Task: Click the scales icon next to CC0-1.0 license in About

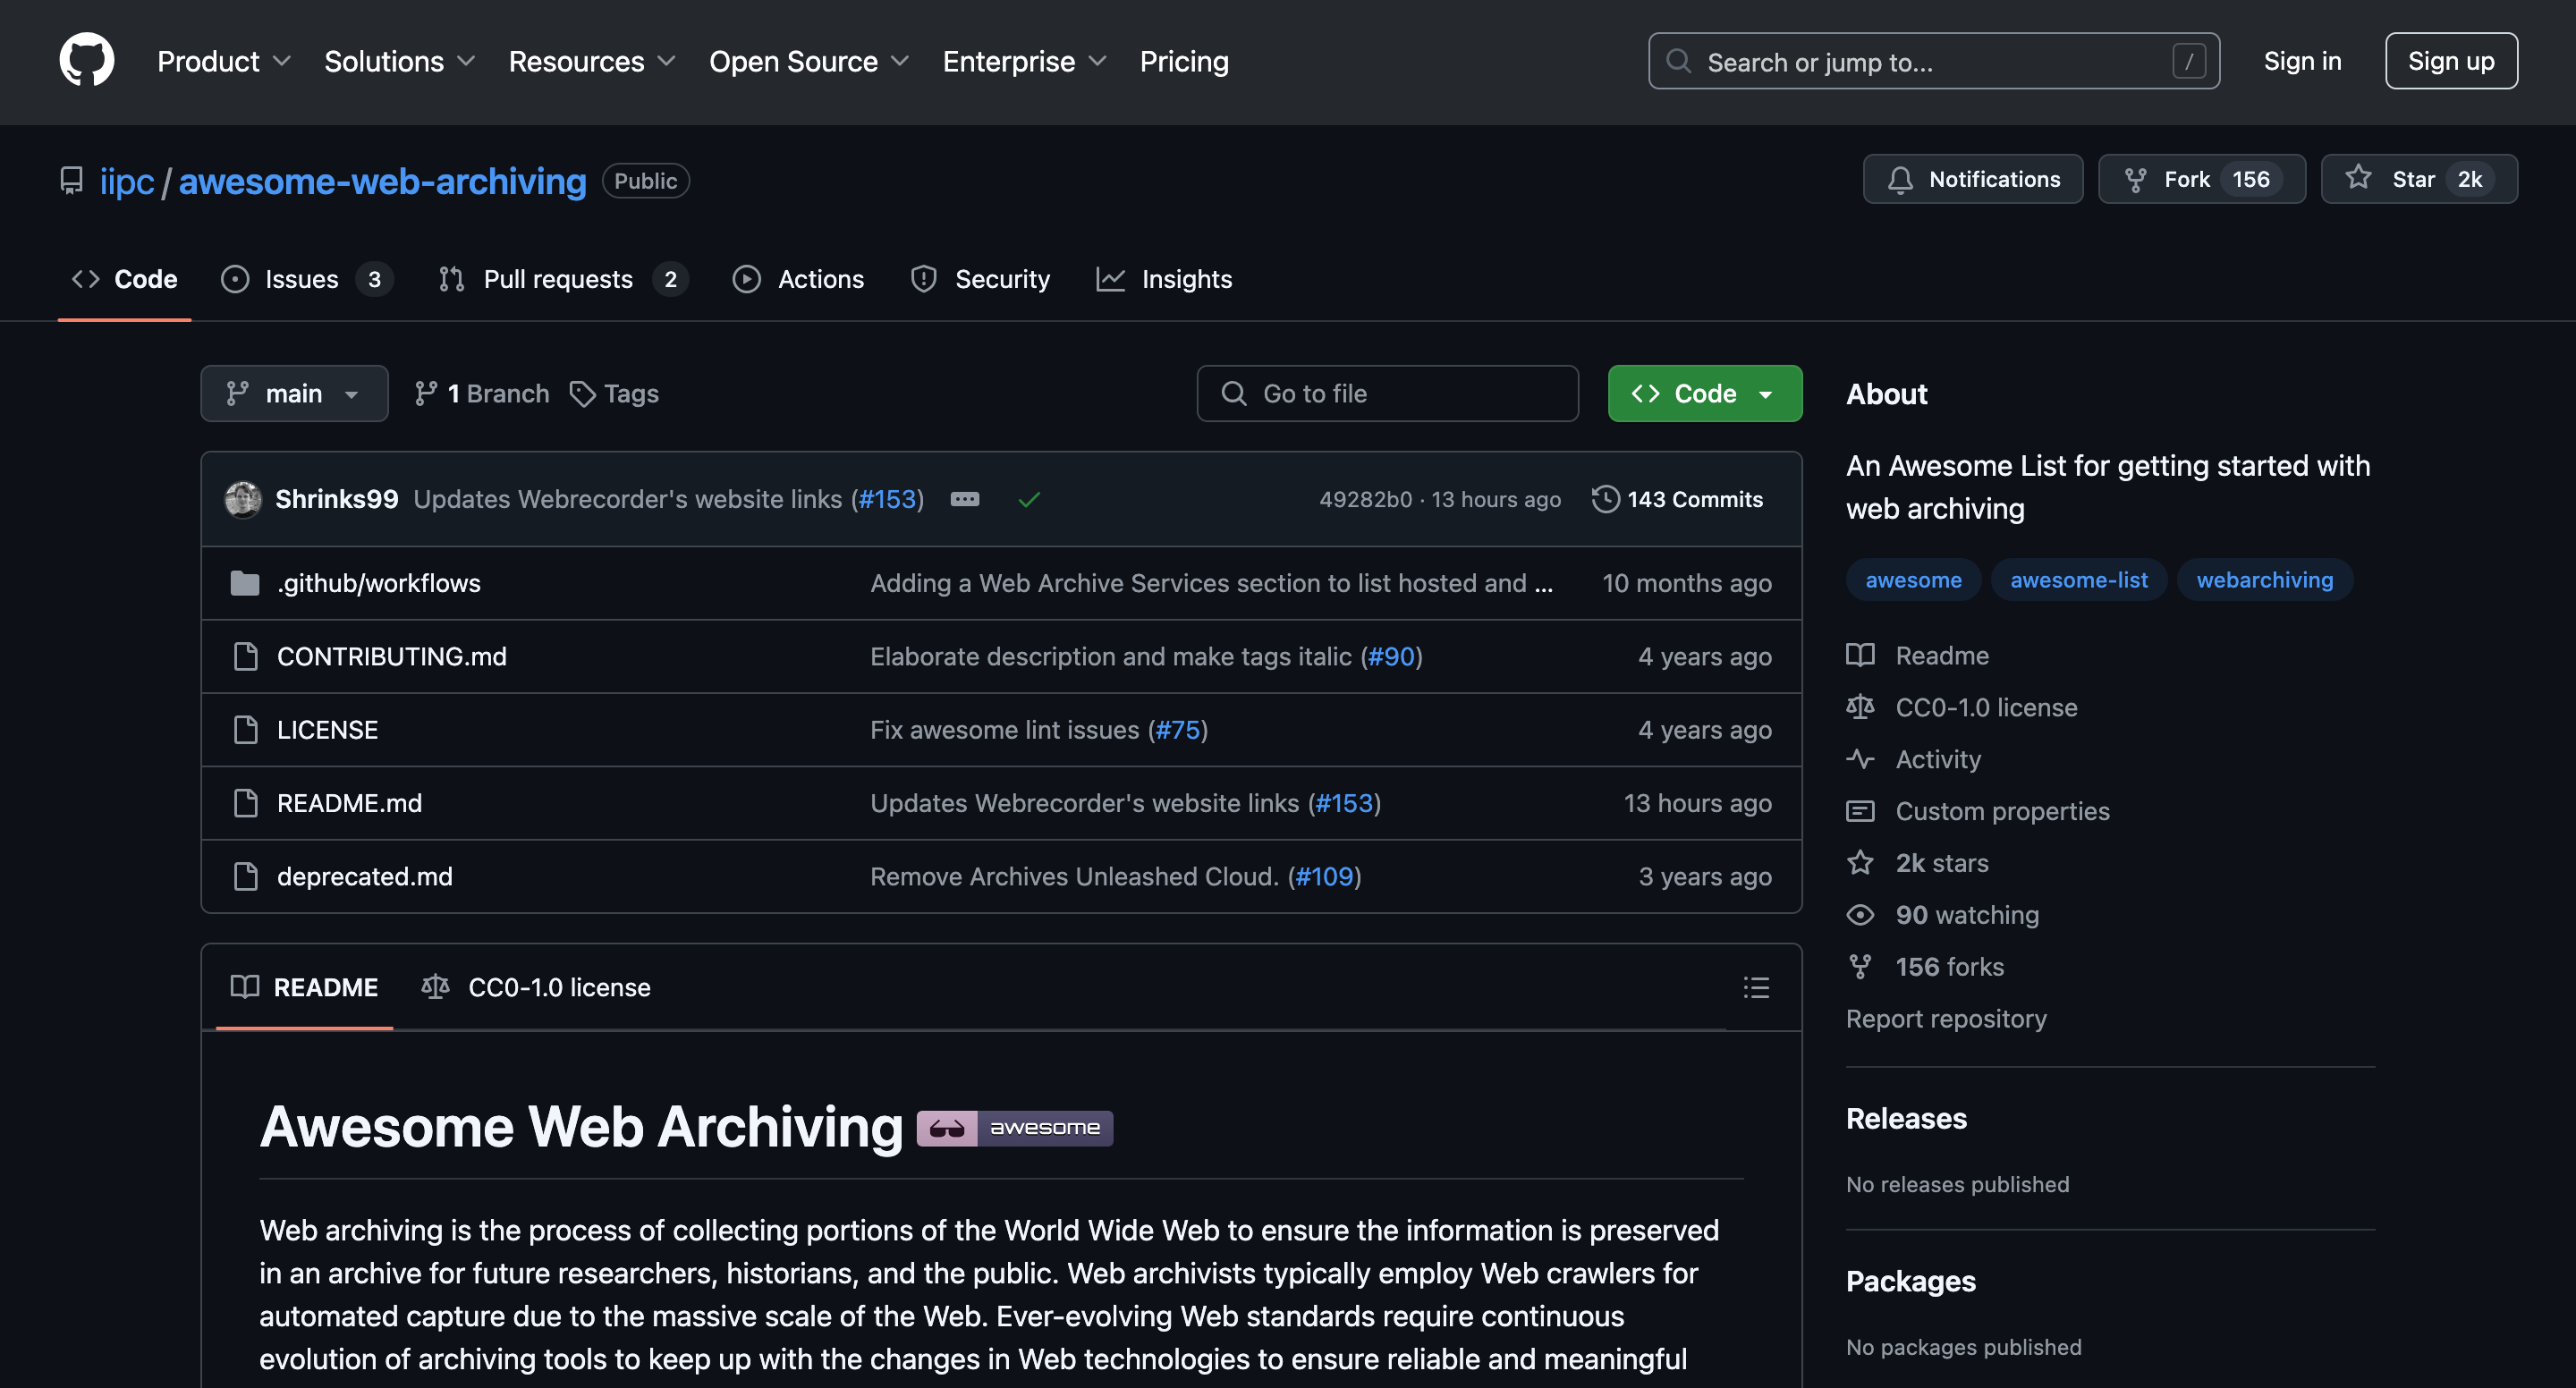Action: (x=1860, y=707)
